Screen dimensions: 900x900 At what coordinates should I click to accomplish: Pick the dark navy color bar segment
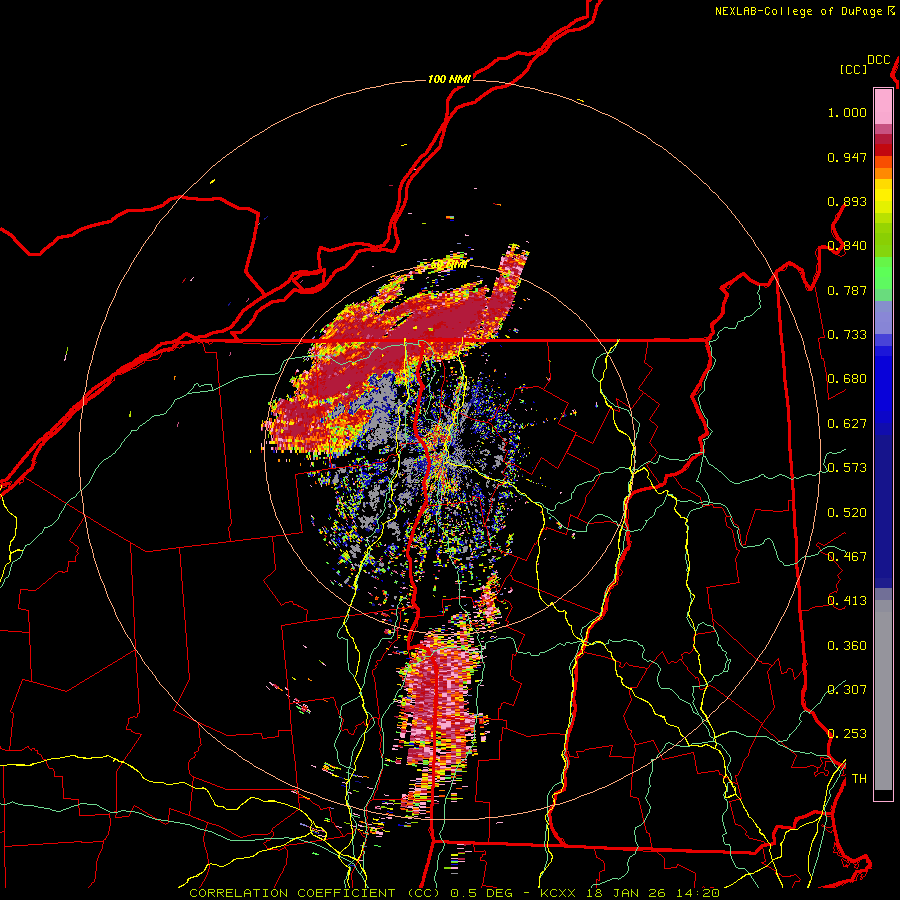pos(883,511)
